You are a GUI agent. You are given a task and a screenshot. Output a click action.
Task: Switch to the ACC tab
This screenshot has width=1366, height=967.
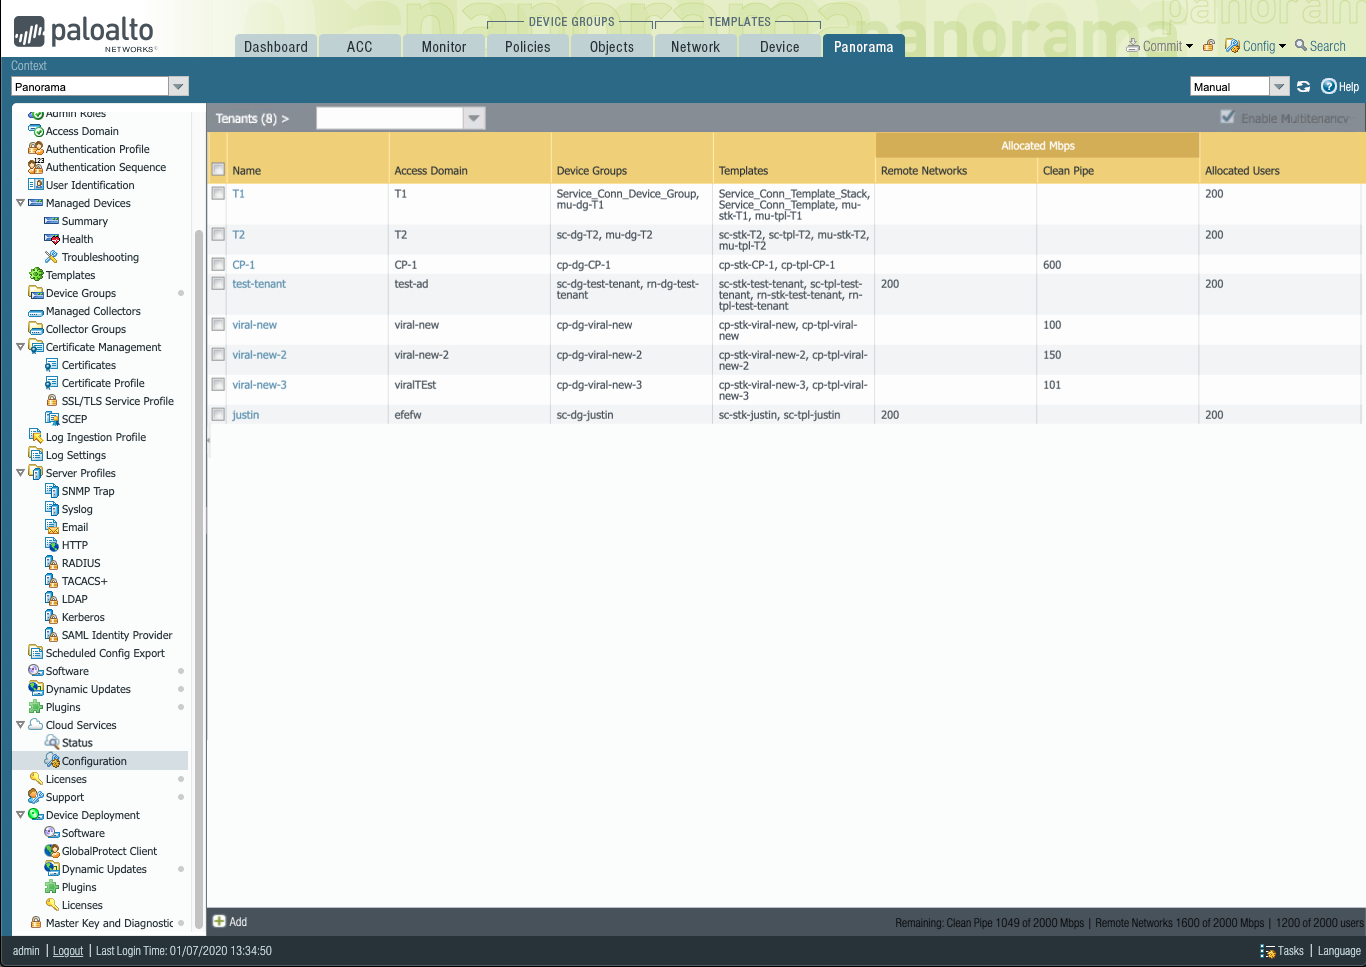pyautogui.click(x=360, y=46)
